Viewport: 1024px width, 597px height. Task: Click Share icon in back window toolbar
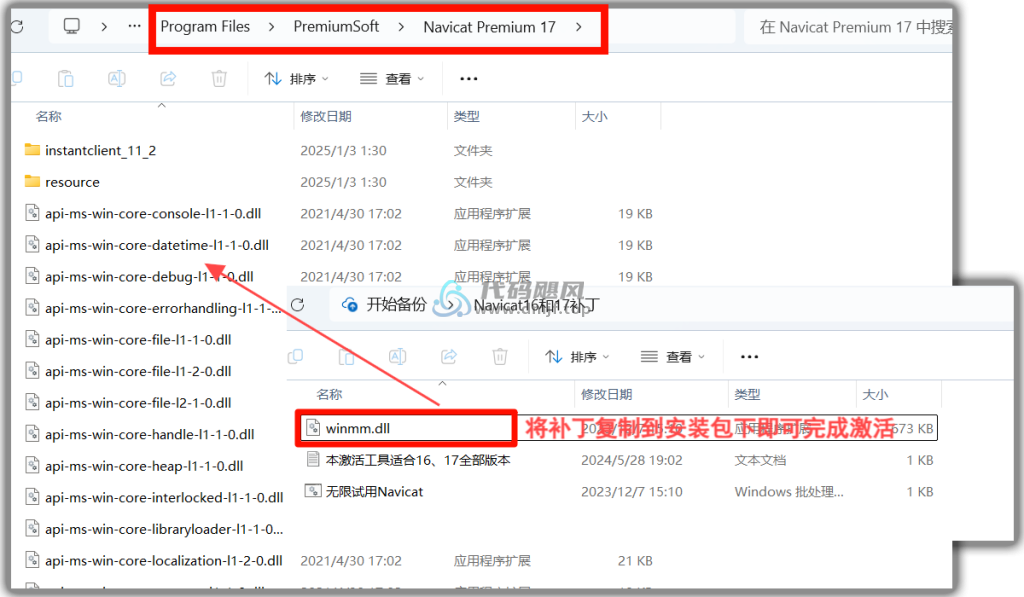pyautogui.click(x=168, y=78)
